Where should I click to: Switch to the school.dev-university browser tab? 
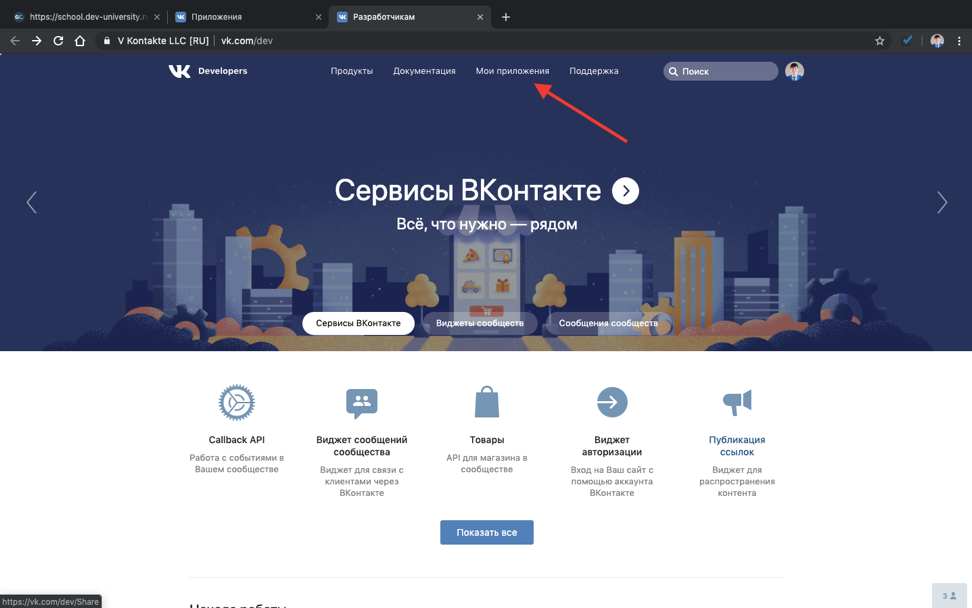click(86, 17)
